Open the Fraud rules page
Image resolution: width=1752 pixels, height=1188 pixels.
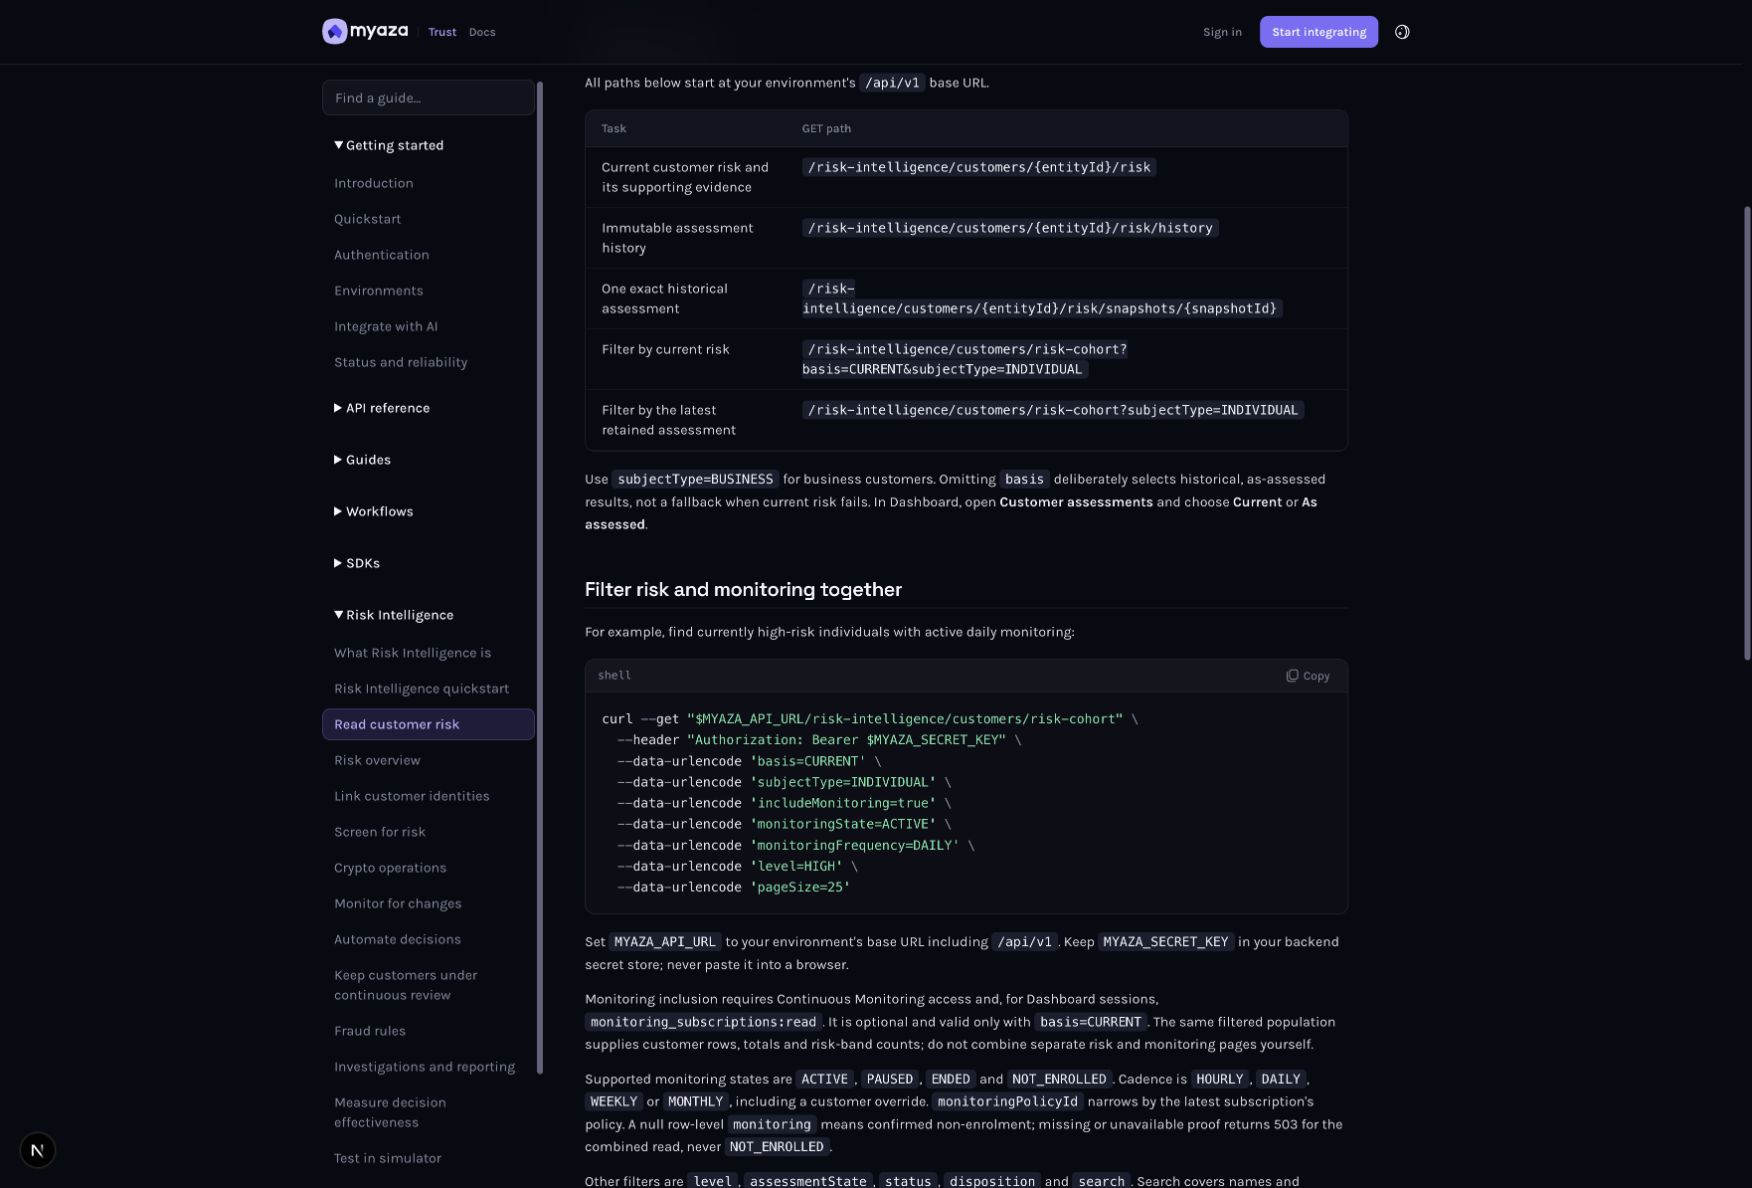pyautogui.click(x=369, y=1031)
